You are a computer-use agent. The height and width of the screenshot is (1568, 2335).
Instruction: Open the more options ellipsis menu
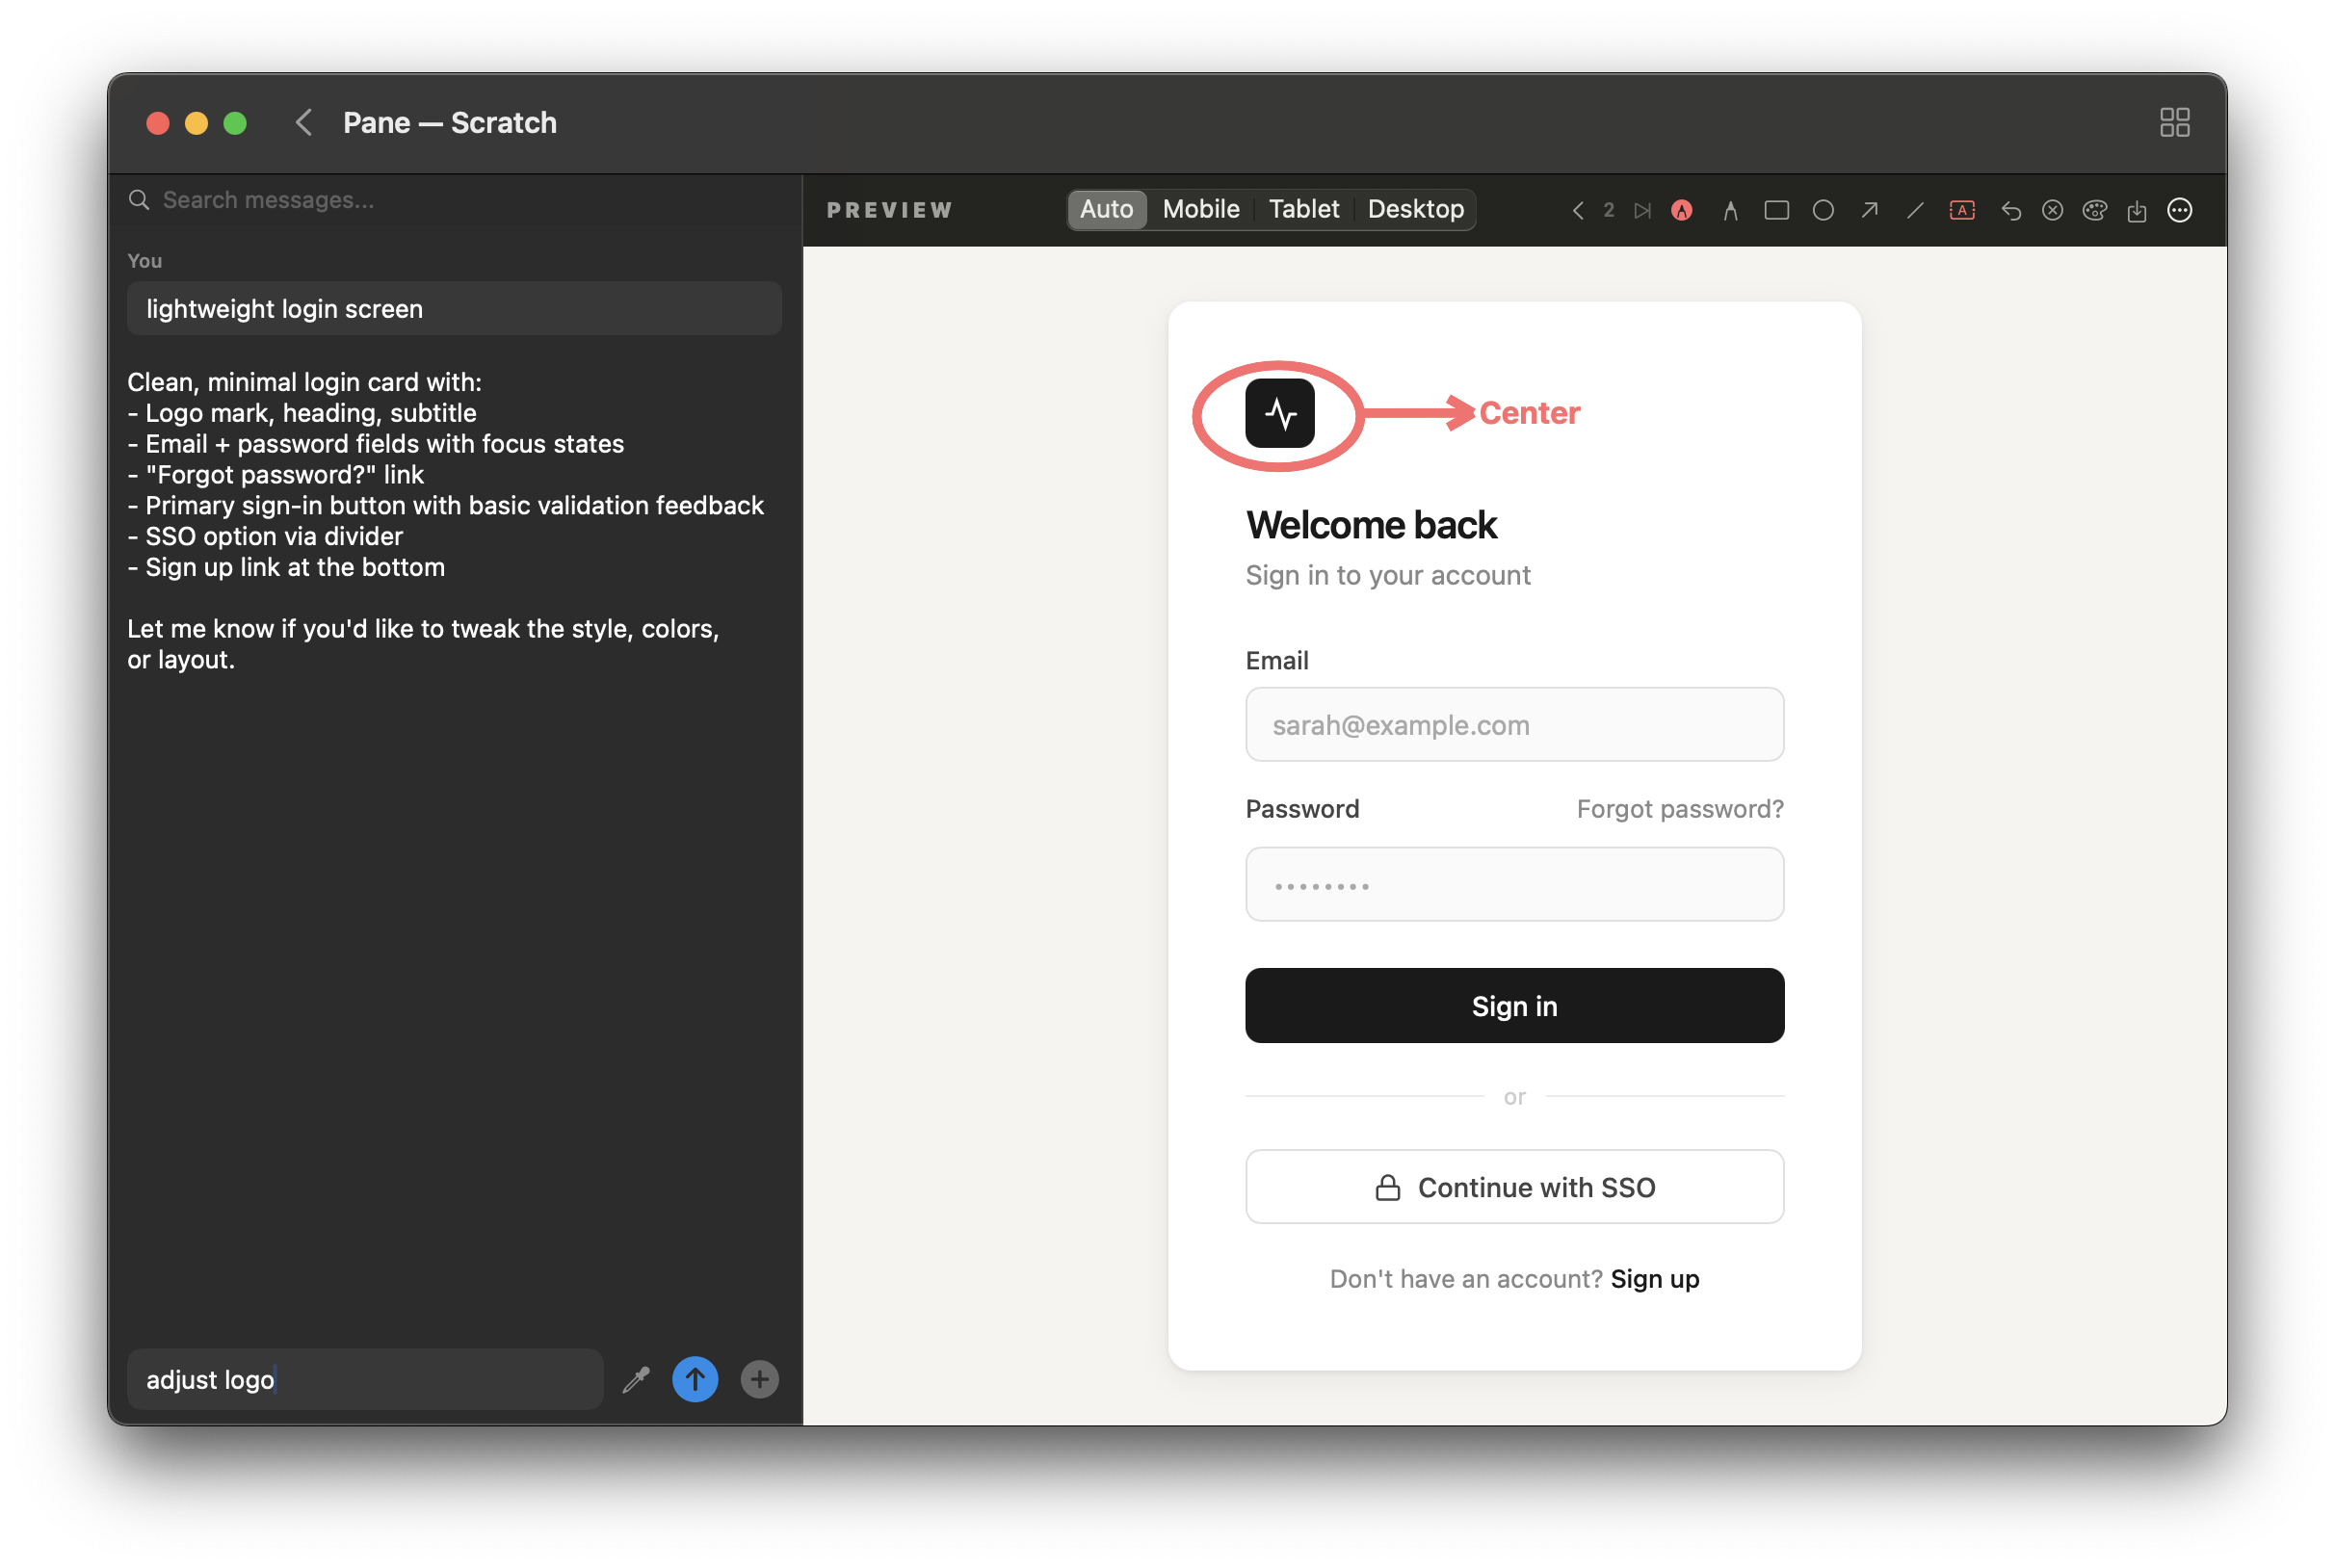click(x=2179, y=210)
